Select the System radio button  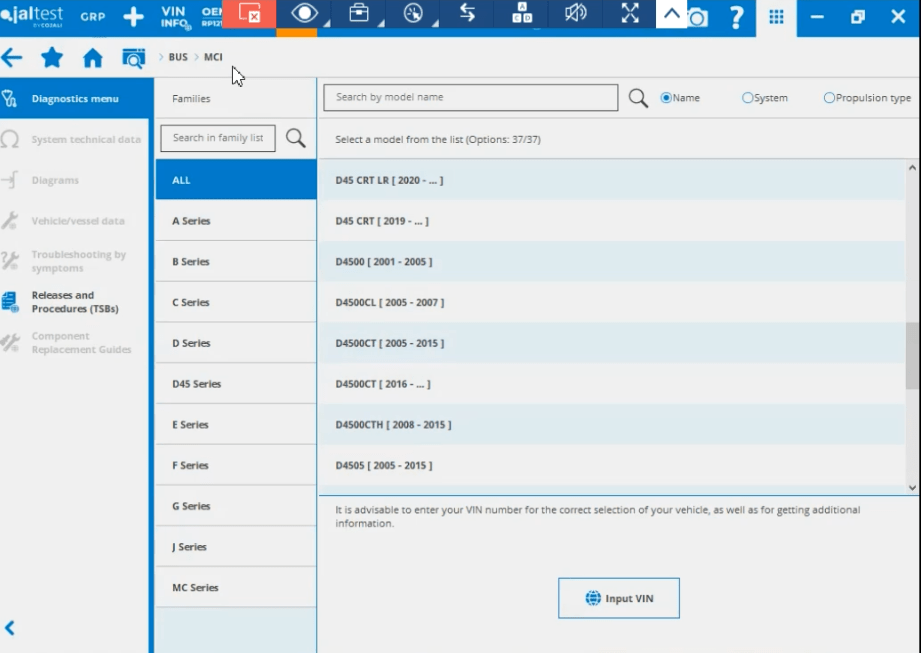tap(747, 98)
